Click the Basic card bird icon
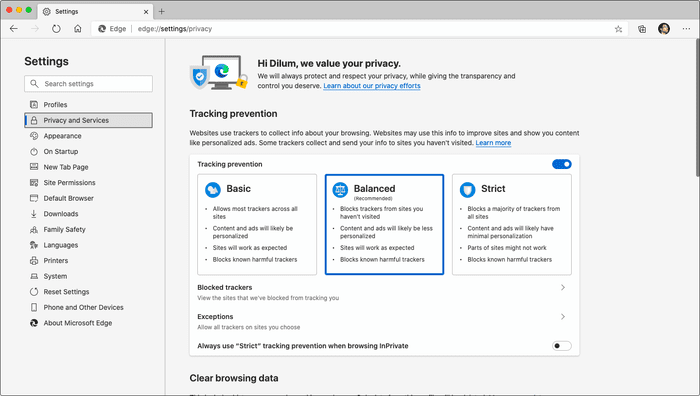This screenshot has width=700, height=396. 213,190
